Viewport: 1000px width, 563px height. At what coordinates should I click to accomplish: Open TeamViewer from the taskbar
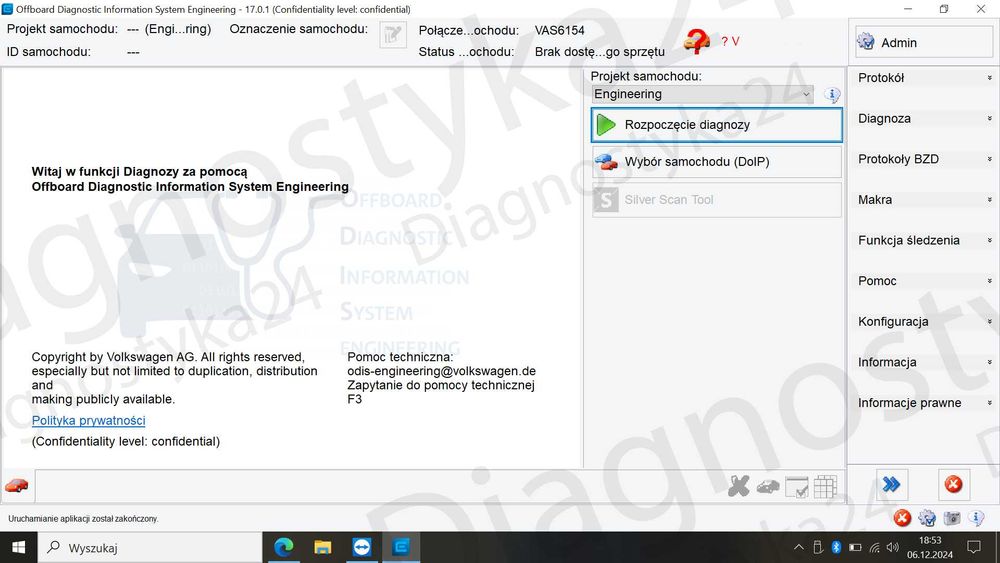click(362, 548)
